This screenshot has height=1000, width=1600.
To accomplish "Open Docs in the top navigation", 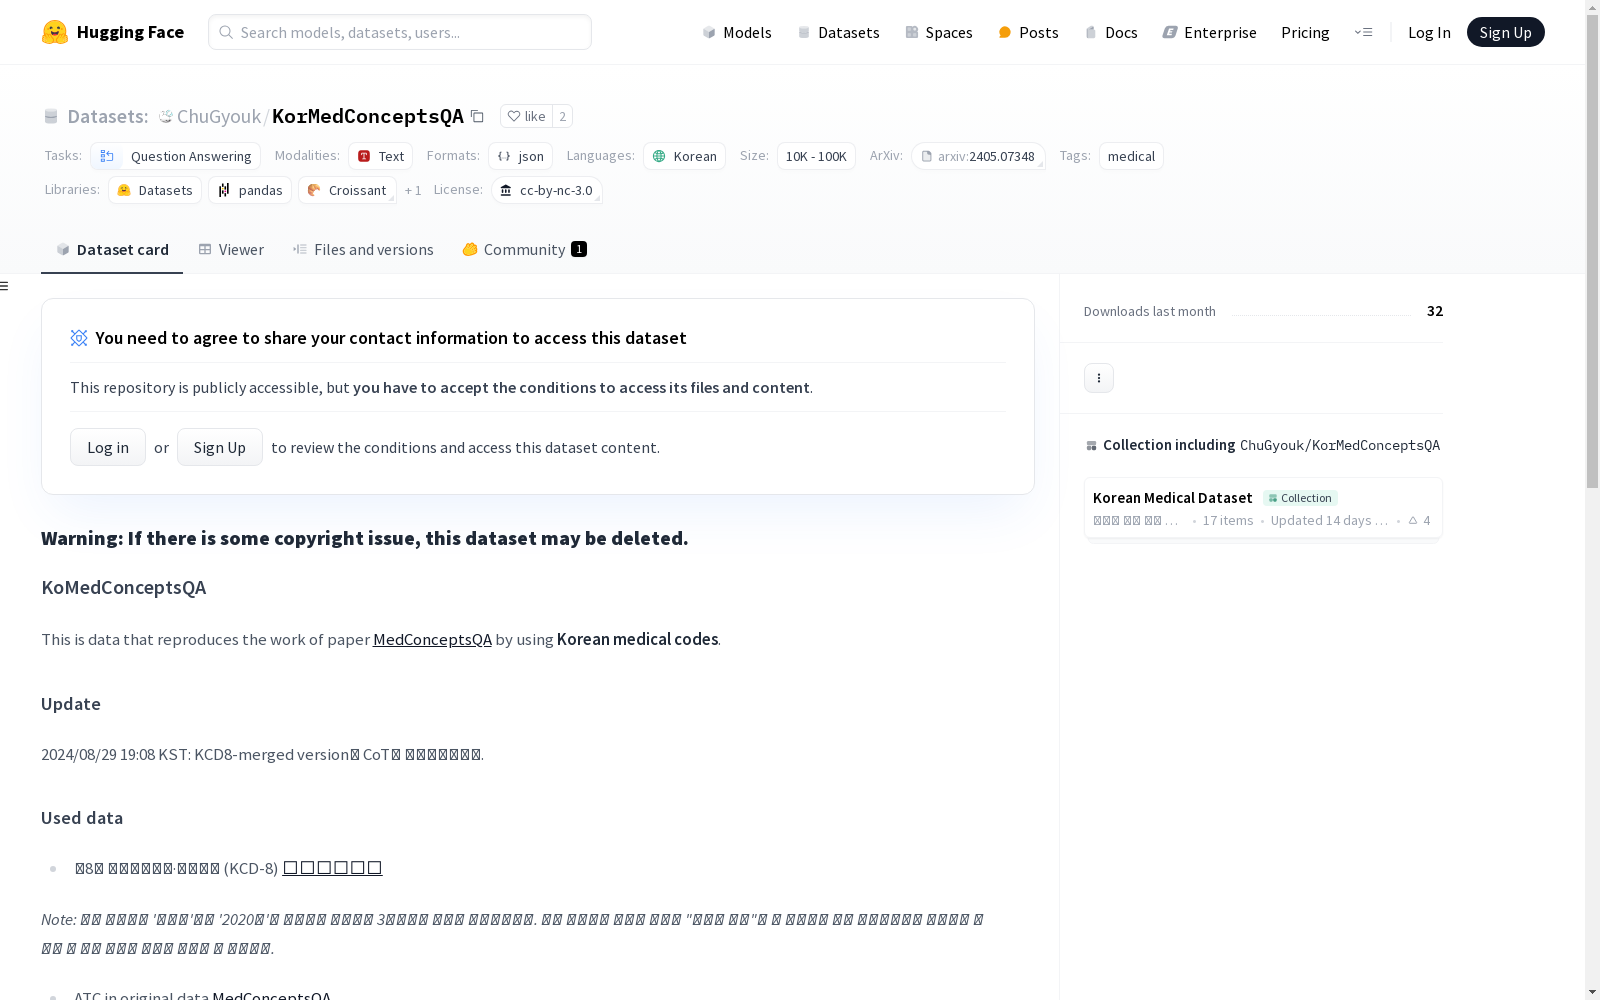I will [1111, 32].
